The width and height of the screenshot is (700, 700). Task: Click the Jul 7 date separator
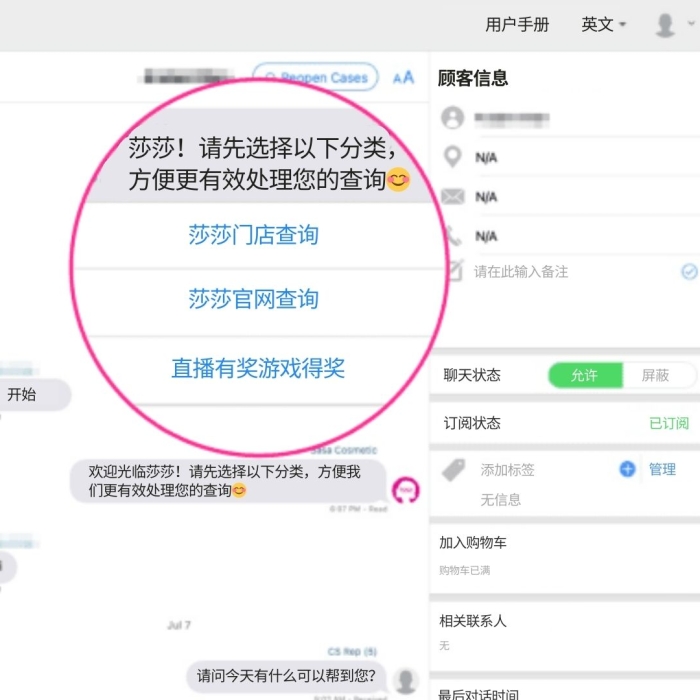point(179,625)
